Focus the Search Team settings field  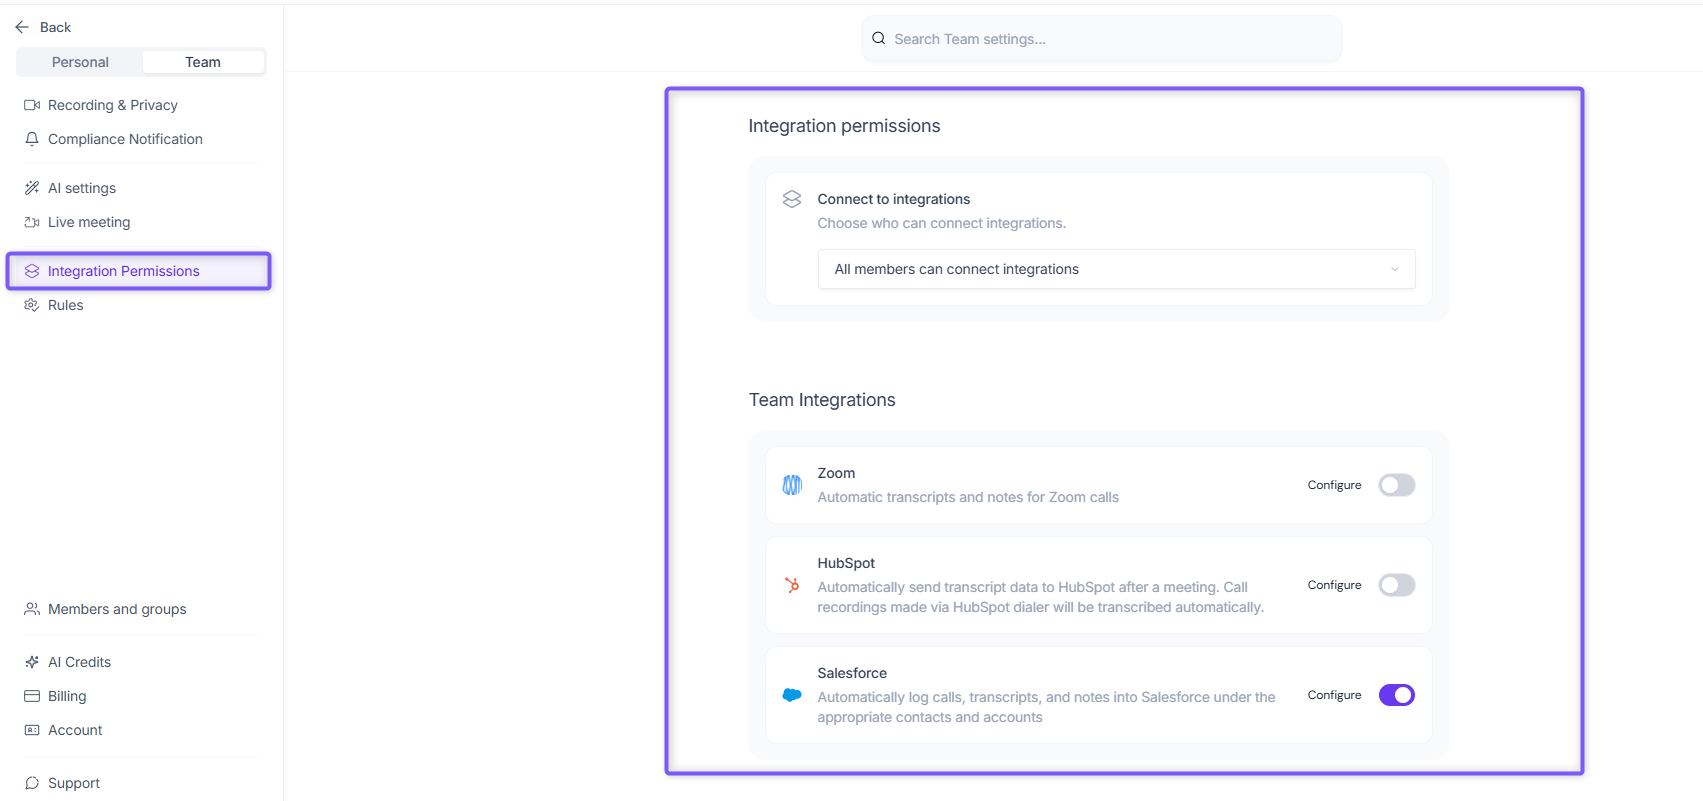tap(1101, 39)
